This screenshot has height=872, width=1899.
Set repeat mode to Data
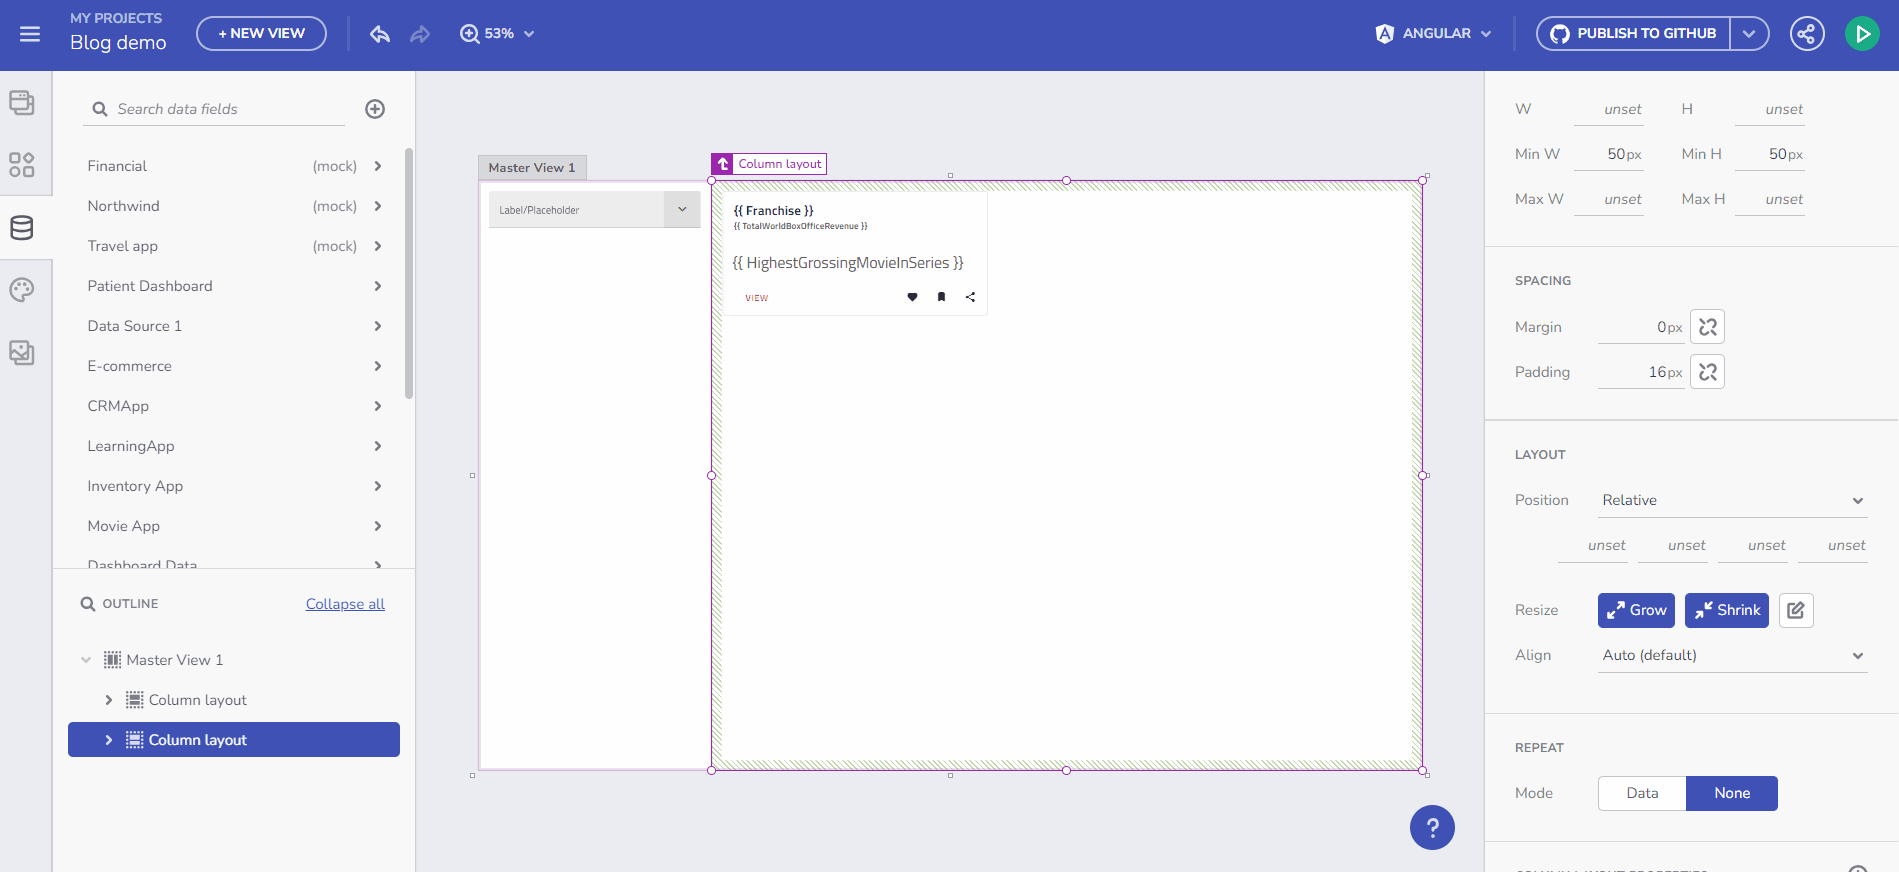click(x=1641, y=793)
